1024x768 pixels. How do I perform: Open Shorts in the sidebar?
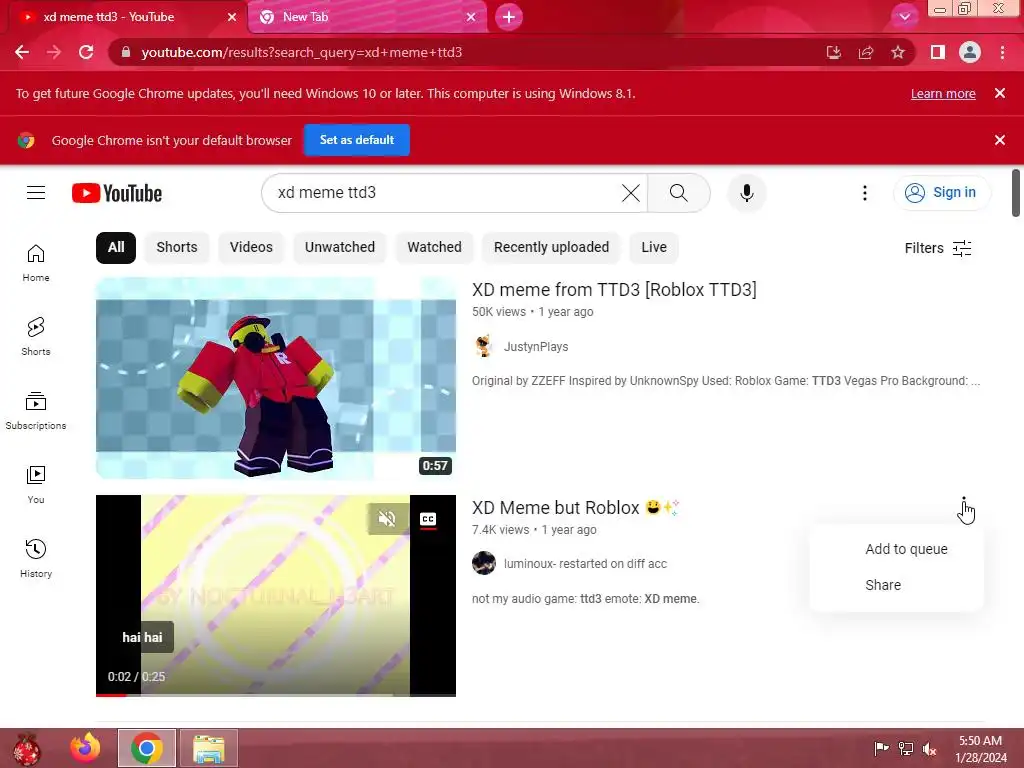36,337
